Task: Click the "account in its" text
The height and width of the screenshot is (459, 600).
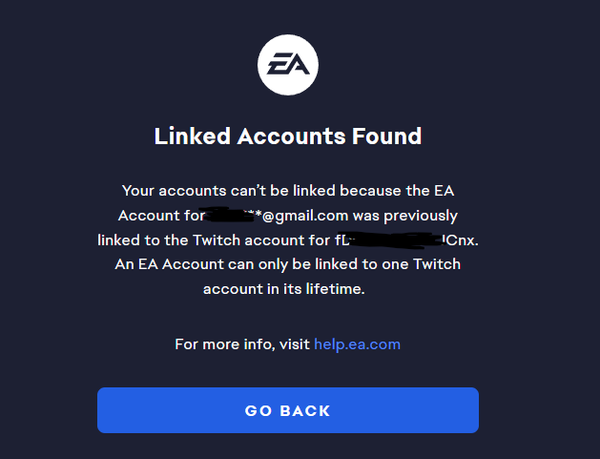Action: 252,289
